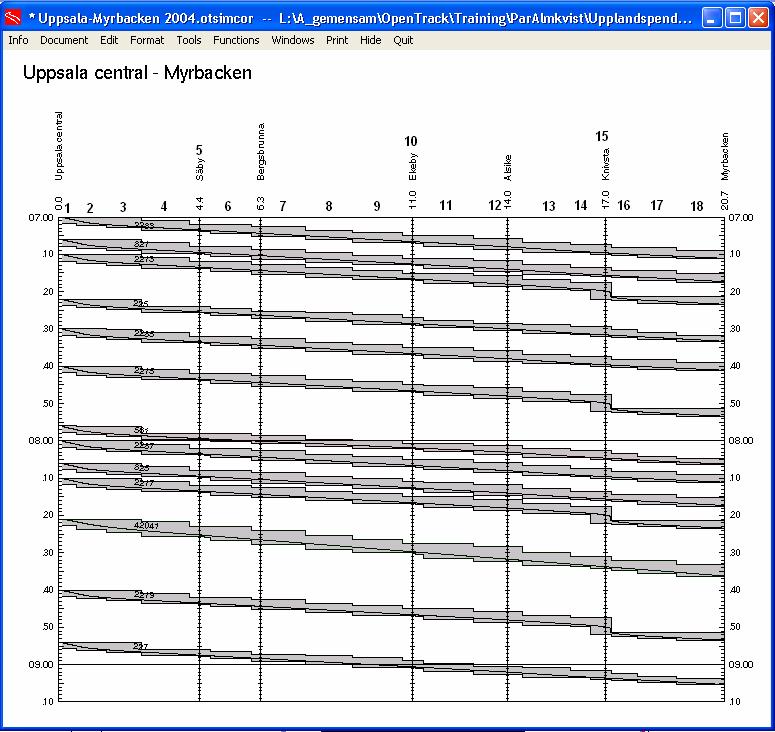Click the right 09.00 time axis label
775x732 pixels.
click(x=741, y=664)
